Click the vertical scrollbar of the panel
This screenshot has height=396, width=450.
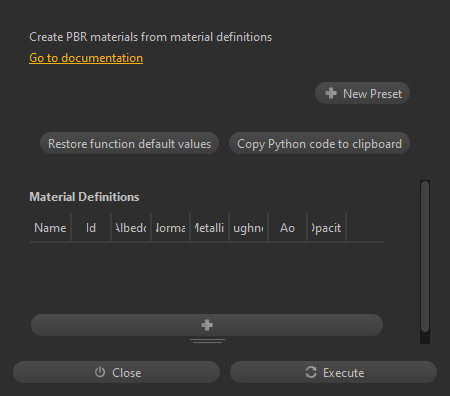coord(425,256)
